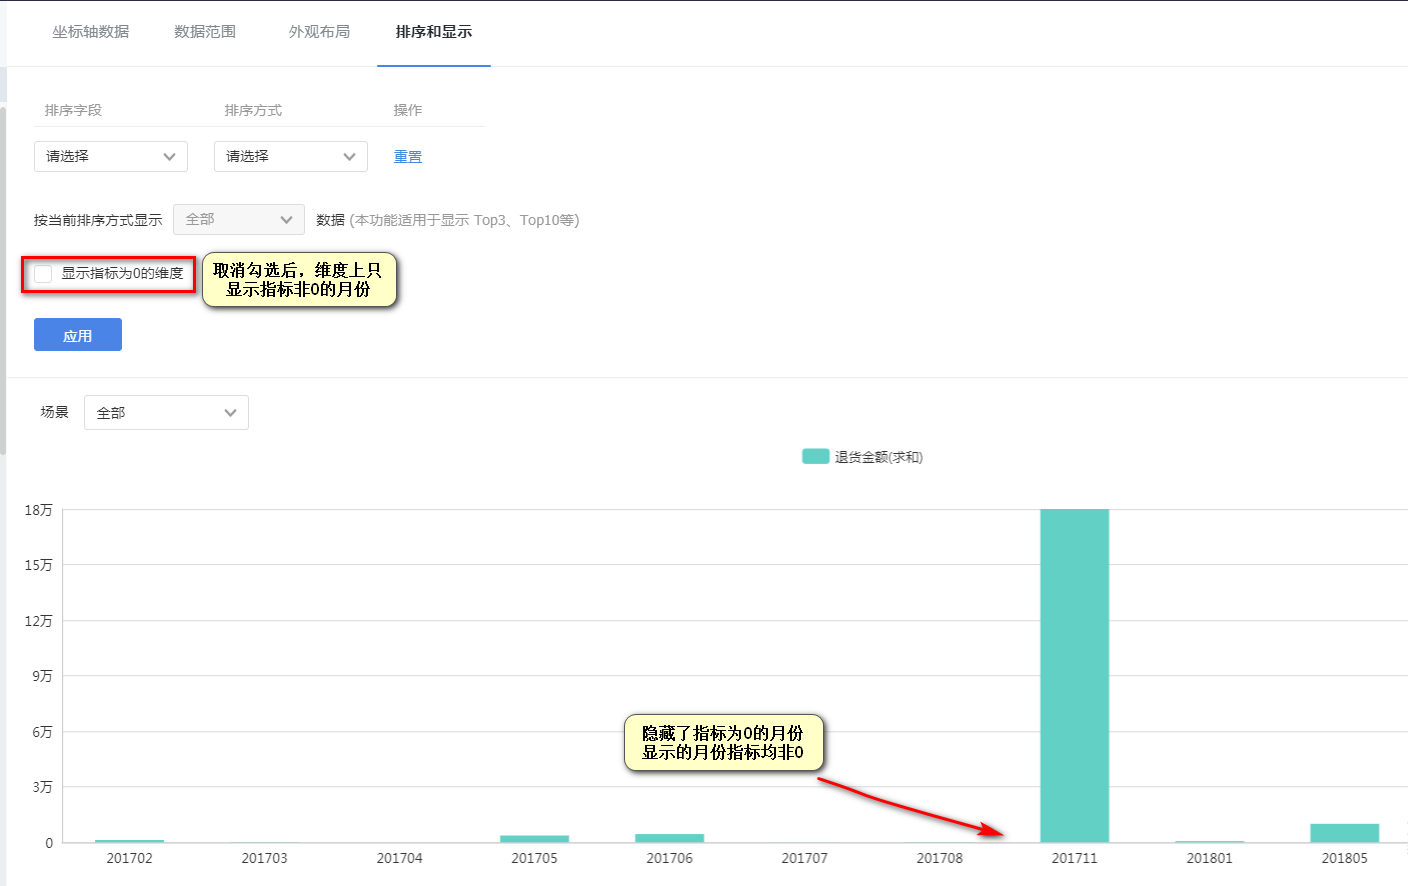Open the 全部 dropdown beside 按当前排序方式显示
Viewport: 1408px width, 886px height.
[x=239, y=220]
